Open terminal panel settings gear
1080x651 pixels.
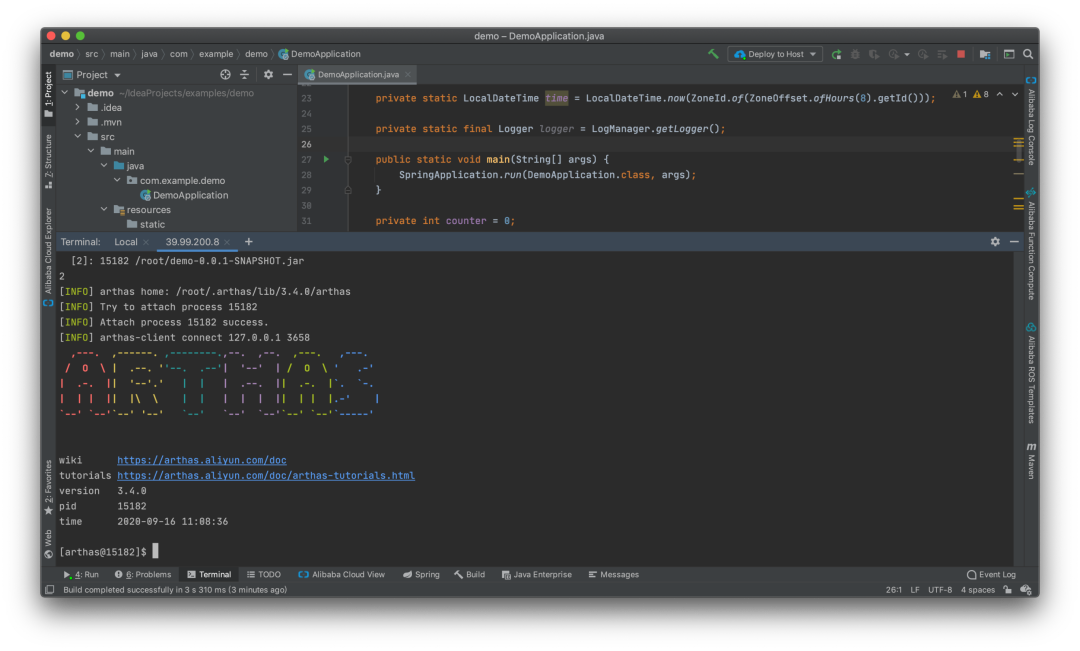coord(995,242)
